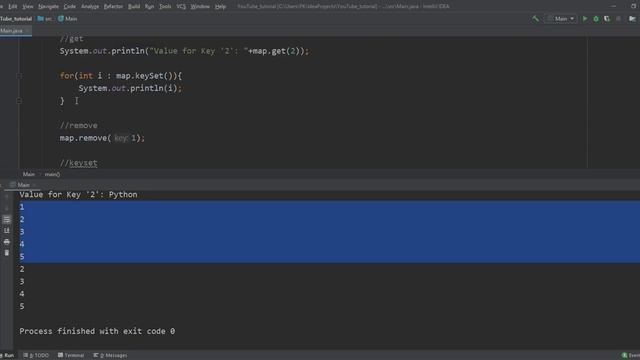Click console line "Value for Key '2': Python"
Viewport: 640px width, 360px height.
click(78, 195)
